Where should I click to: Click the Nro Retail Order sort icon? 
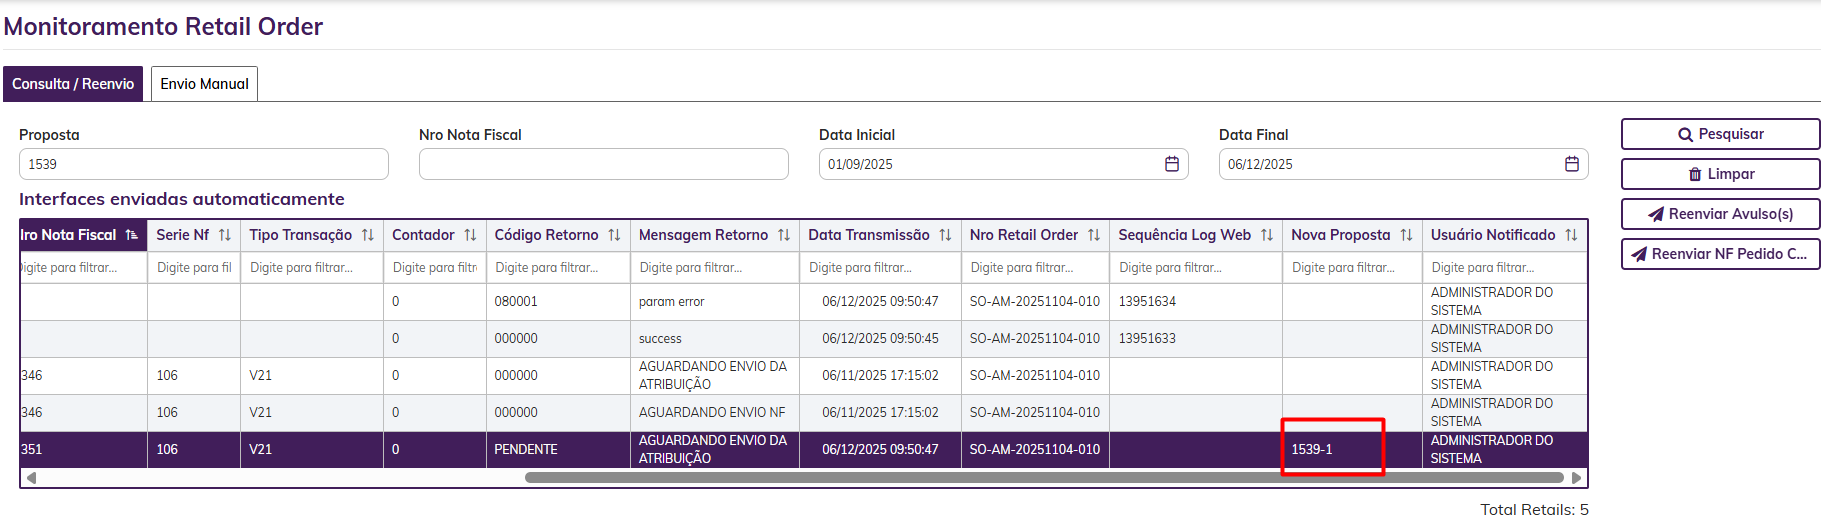coord(1094,235)
